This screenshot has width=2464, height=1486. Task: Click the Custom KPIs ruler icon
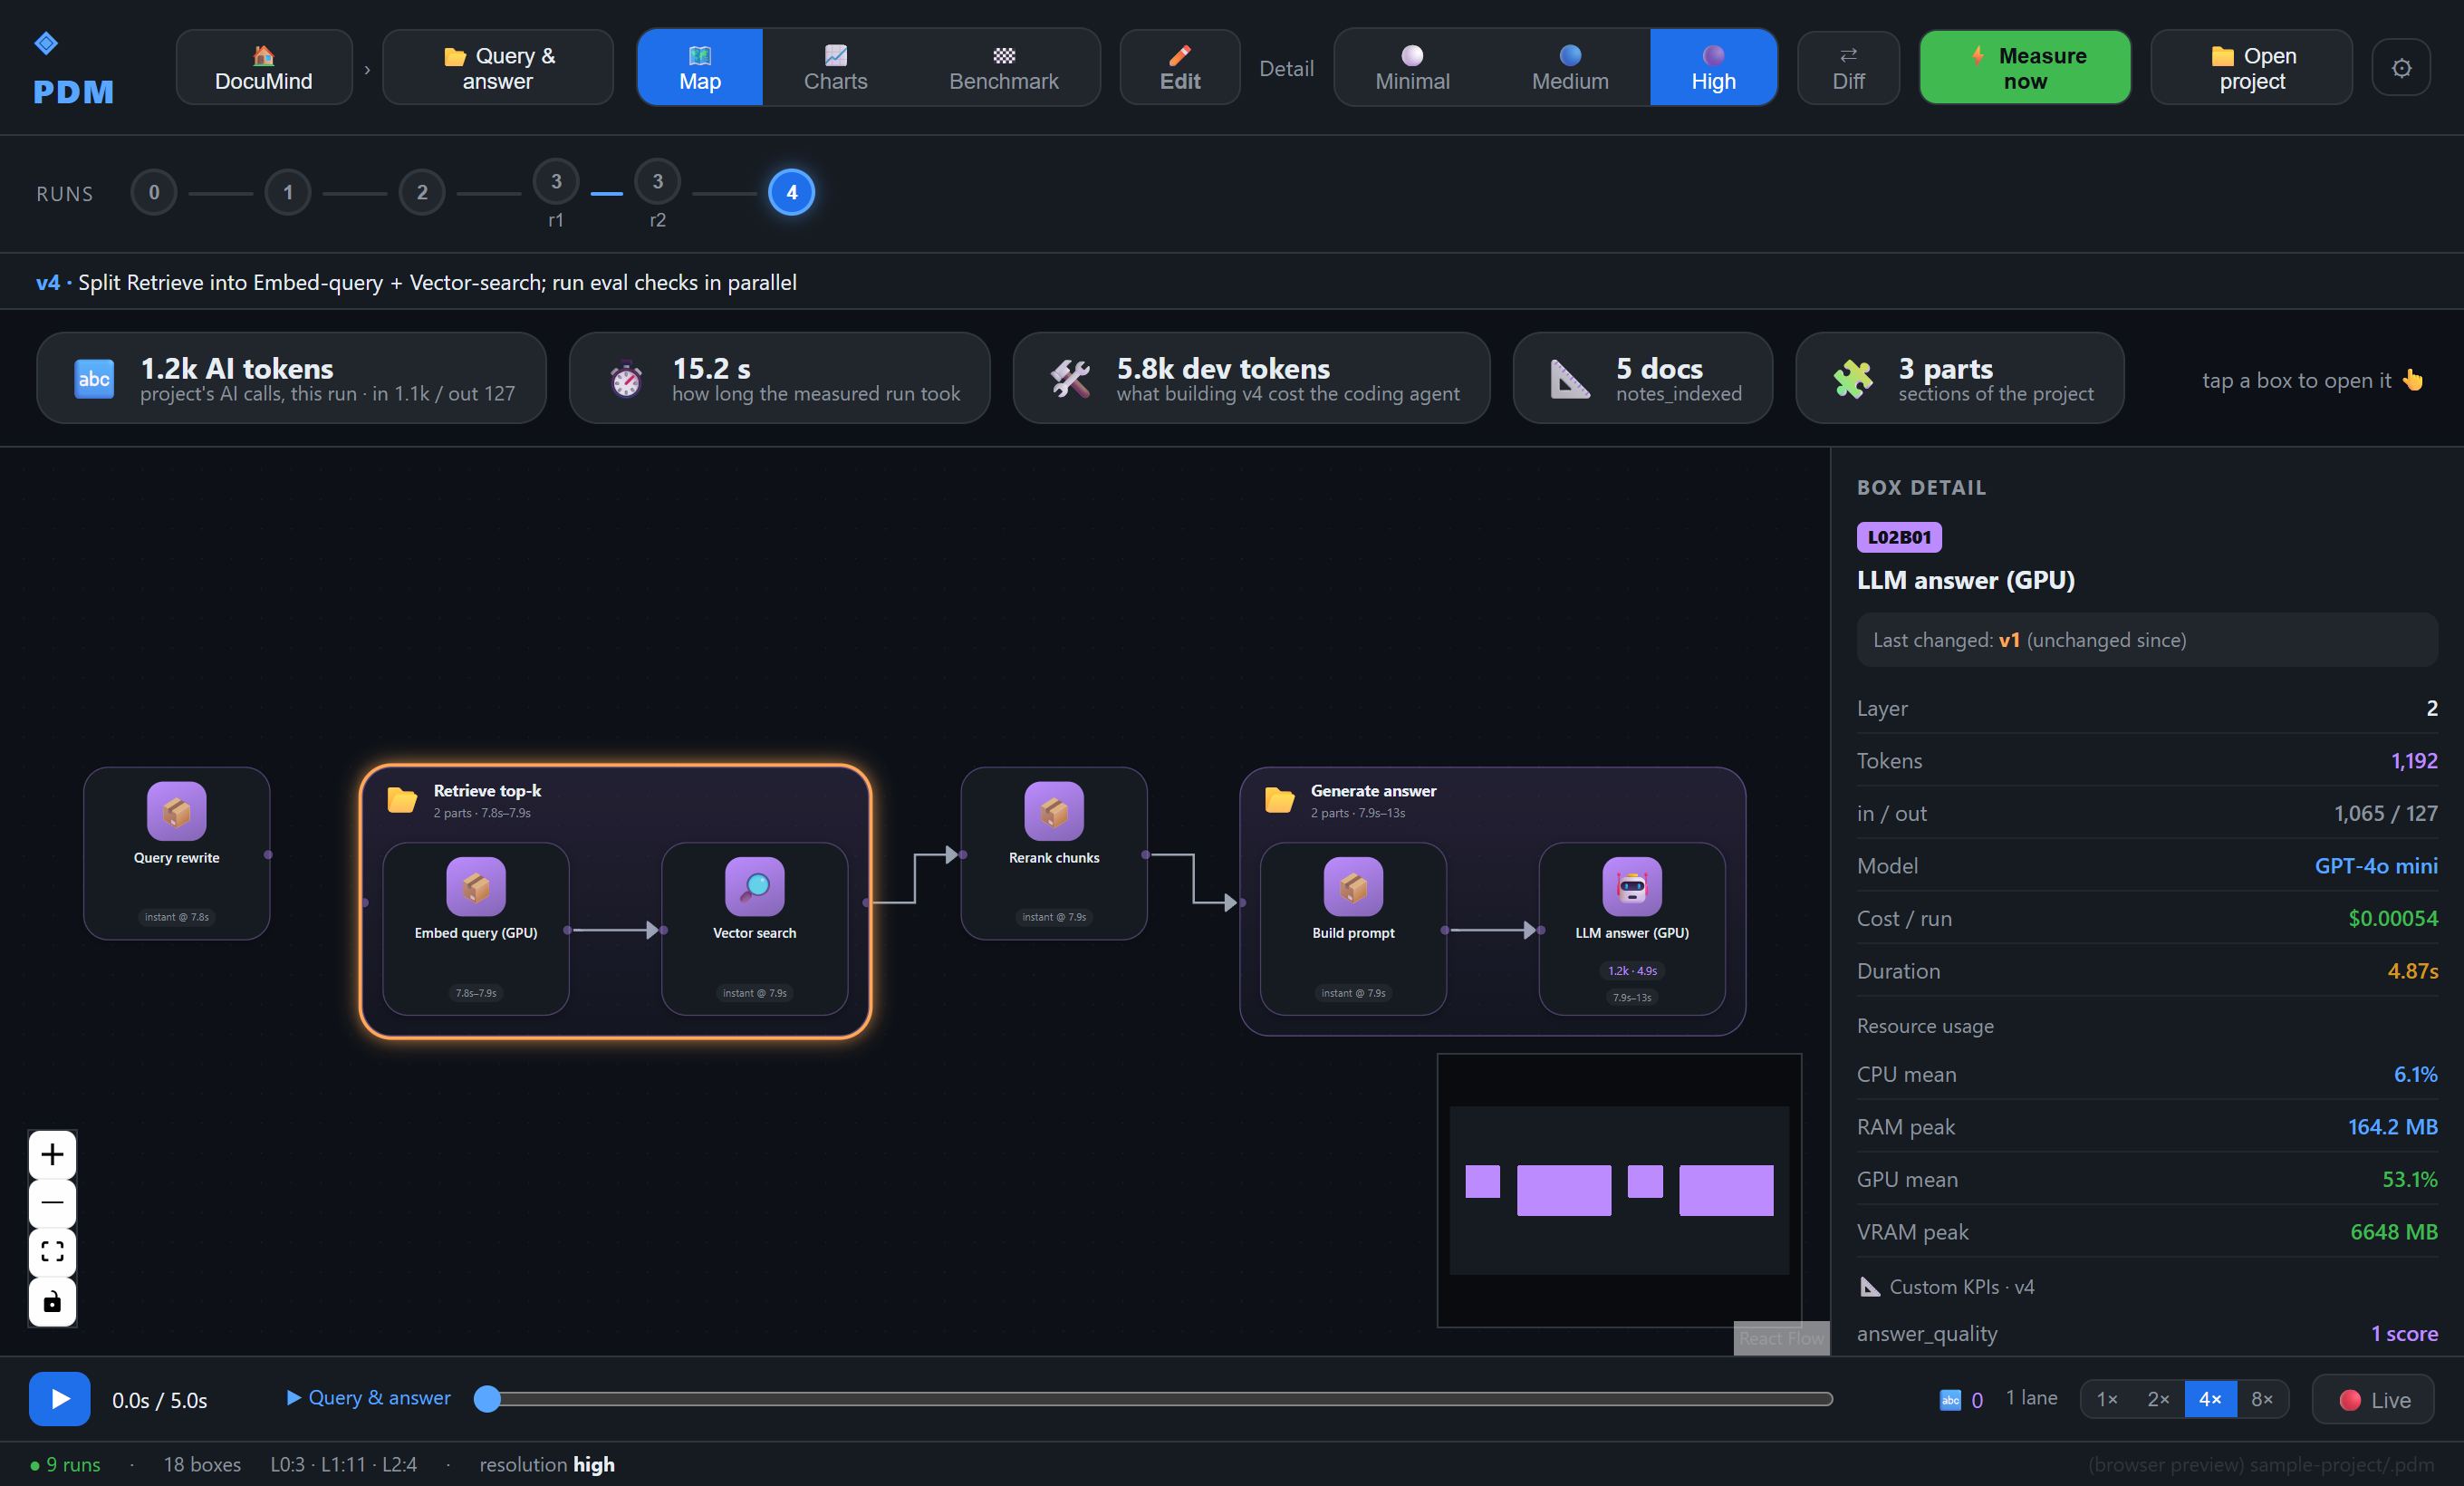tap(1869, 1286)
